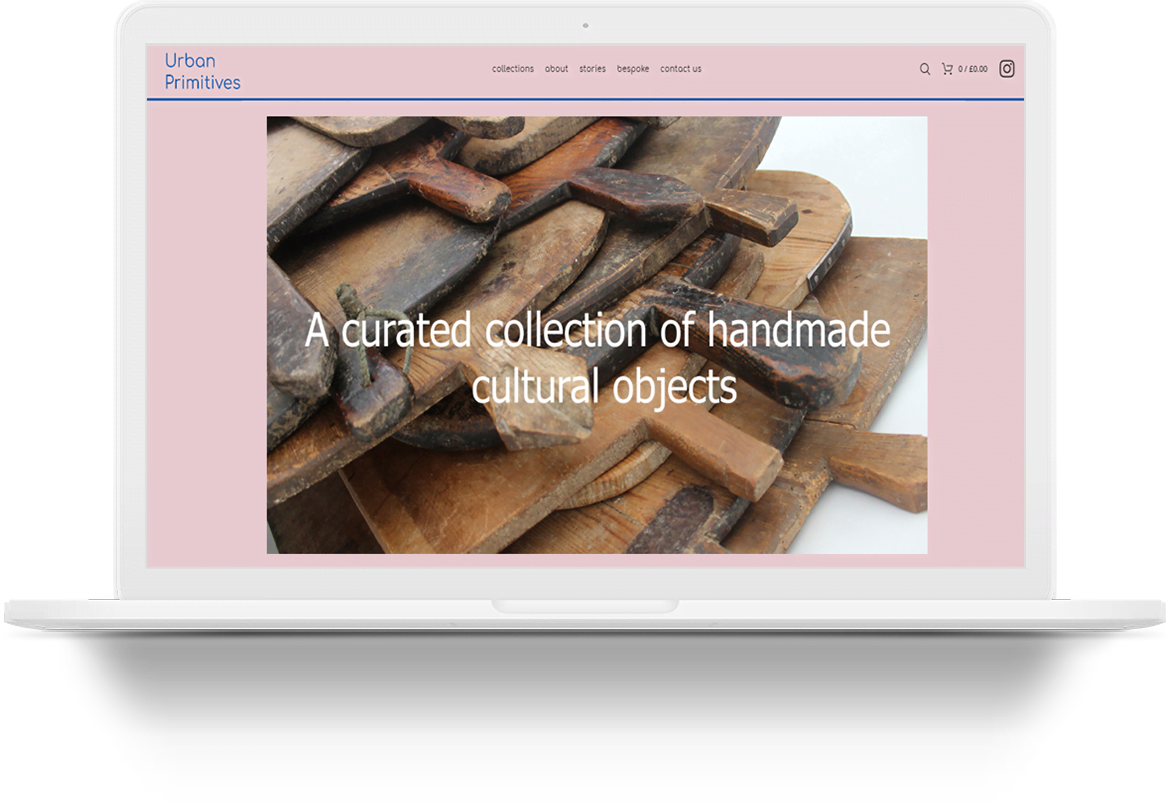This screenshot has width=1170, height=802.
Task: Click the words 'cultural objects' in hero
Action: 604,387
